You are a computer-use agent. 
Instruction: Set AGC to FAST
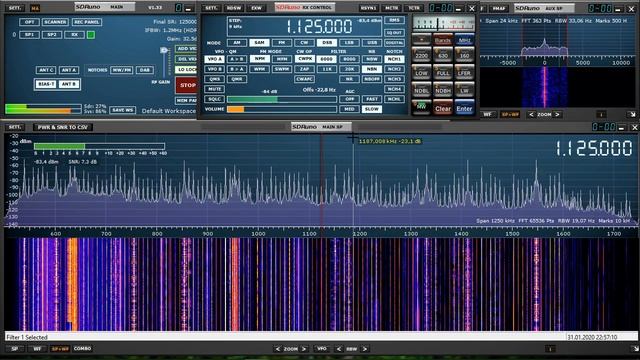(371, 99)
